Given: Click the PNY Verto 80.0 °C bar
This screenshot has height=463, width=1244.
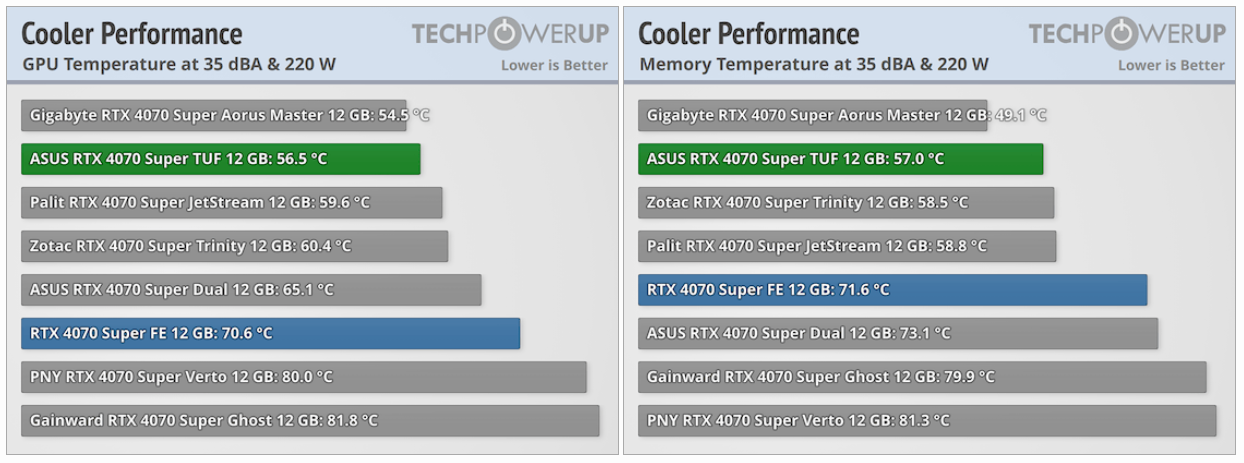Looking at the screenshot, I should (x=303, y=377).
